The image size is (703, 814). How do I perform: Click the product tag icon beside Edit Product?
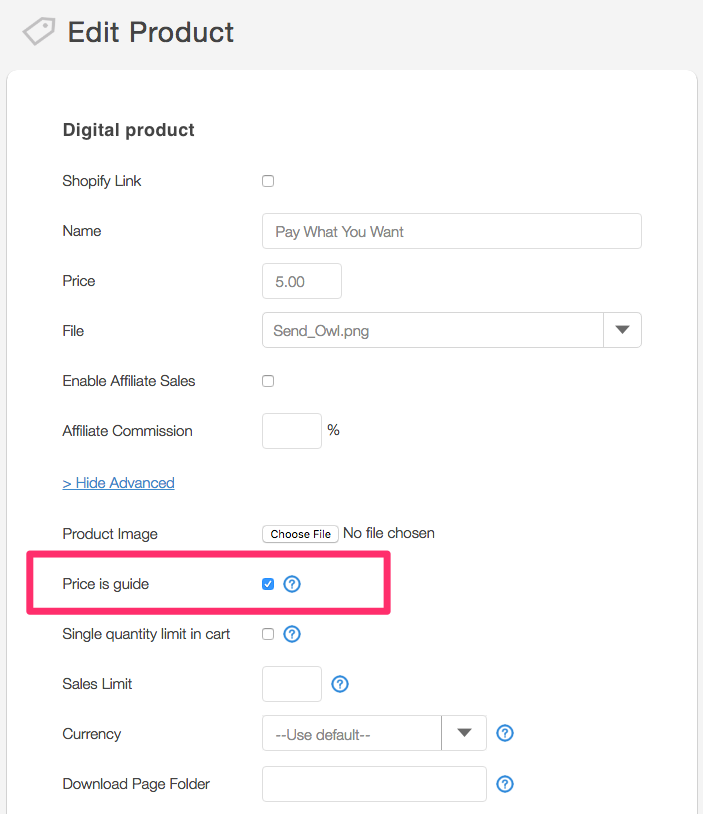click(38, 32)
